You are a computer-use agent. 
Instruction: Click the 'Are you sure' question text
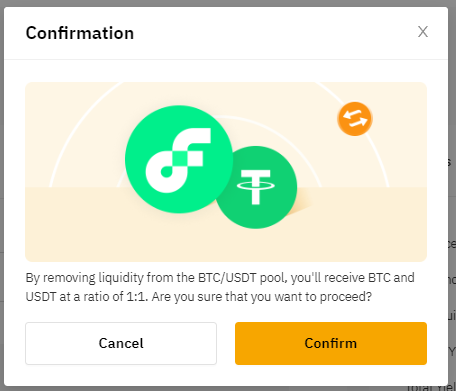click(262, 296)
